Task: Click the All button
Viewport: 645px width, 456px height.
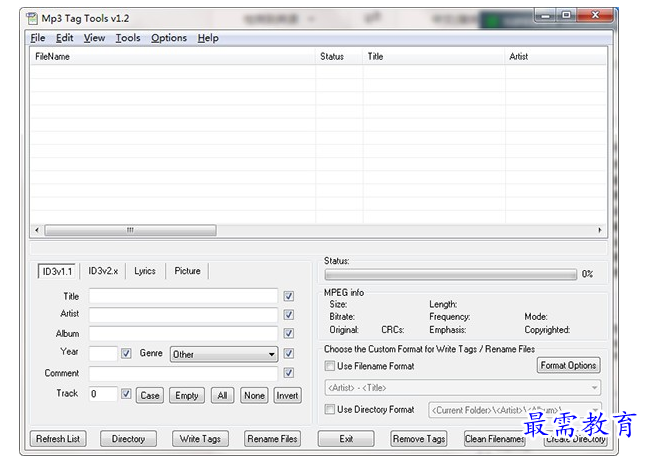Action: (223, 396)
